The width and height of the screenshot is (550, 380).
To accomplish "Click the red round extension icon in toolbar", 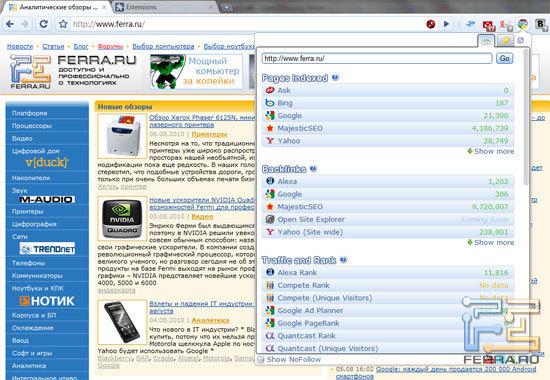I will tap(431, 24).
